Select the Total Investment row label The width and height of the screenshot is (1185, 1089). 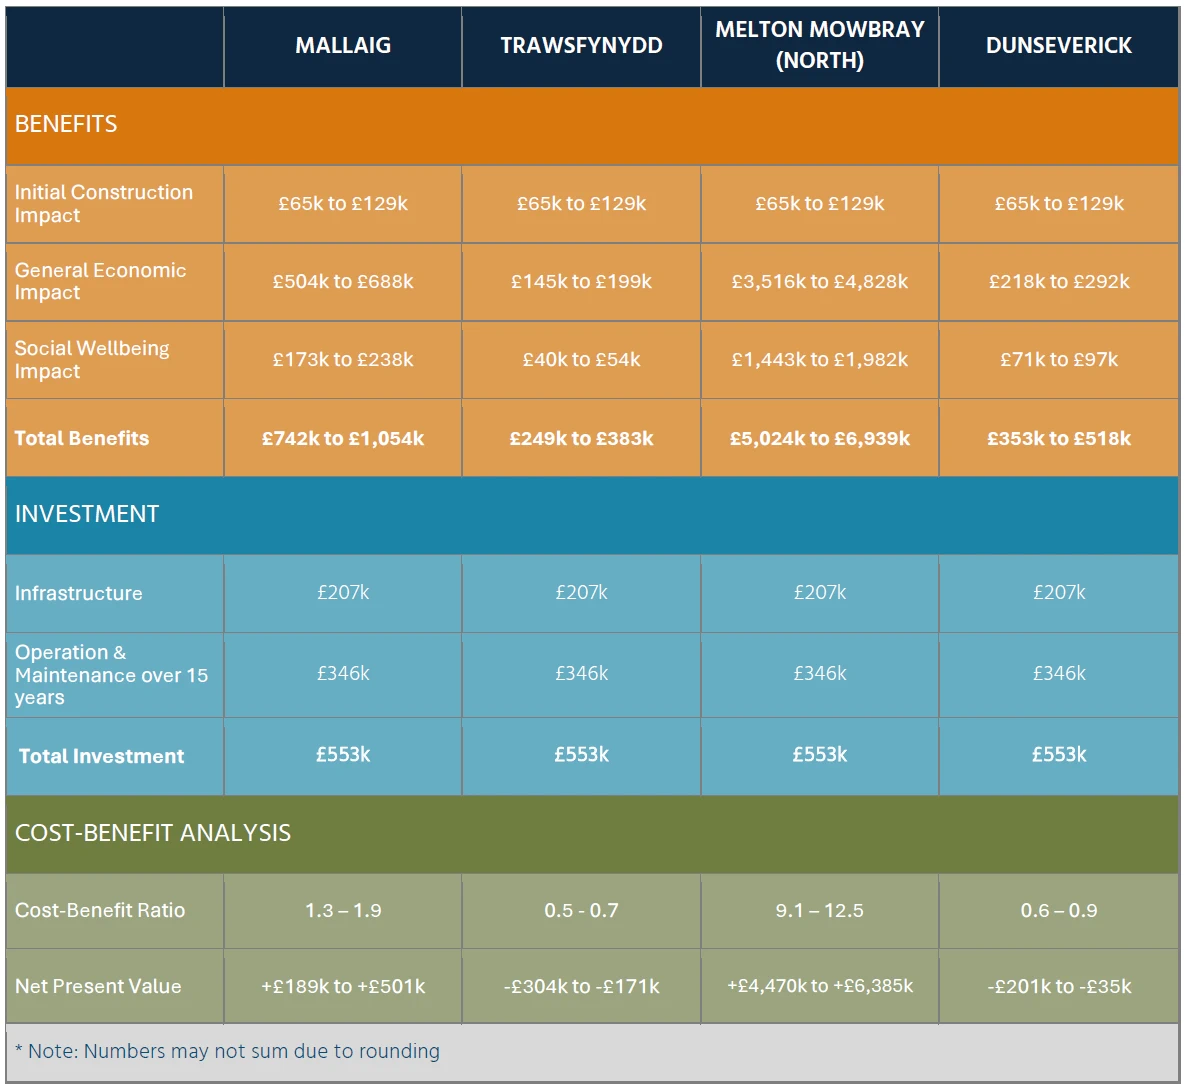tap(99, 756)
